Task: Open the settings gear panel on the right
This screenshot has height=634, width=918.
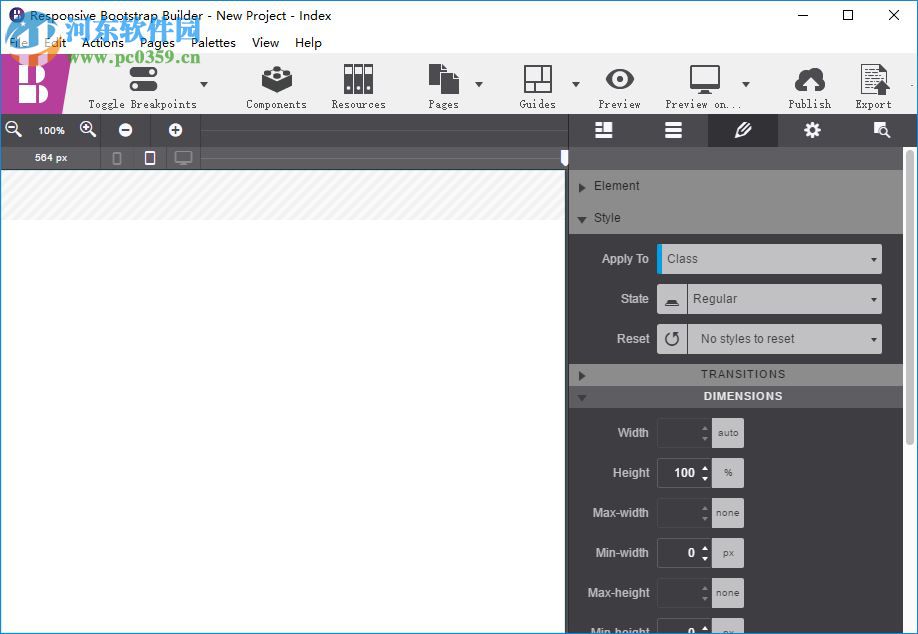Action: point(812,130)
